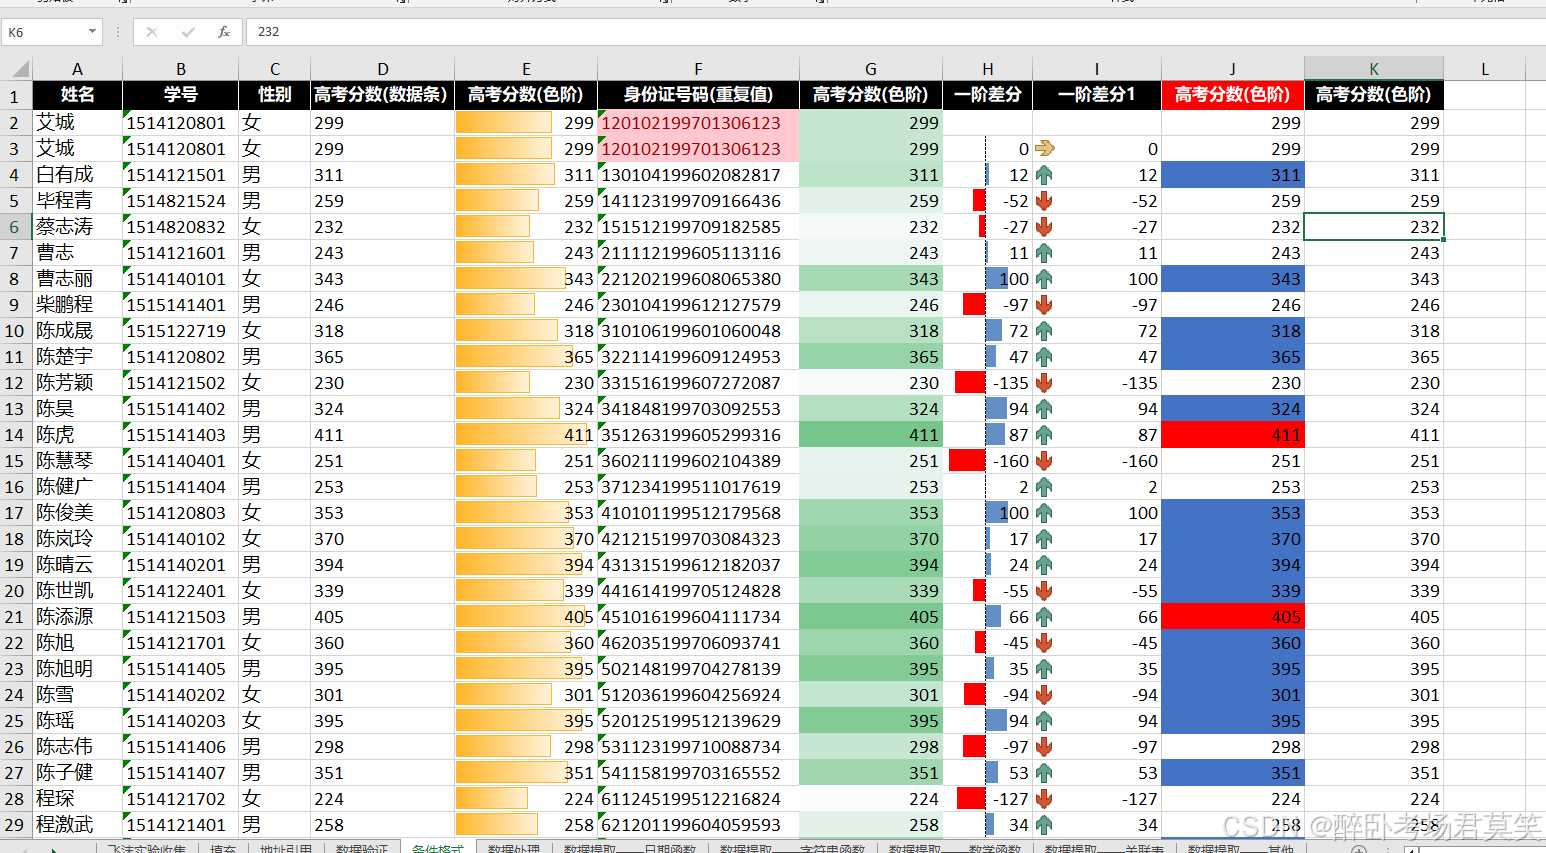Click difference cell -135 in column I
Viewport: 1546px width, 853px height.
pos(1097,382)
